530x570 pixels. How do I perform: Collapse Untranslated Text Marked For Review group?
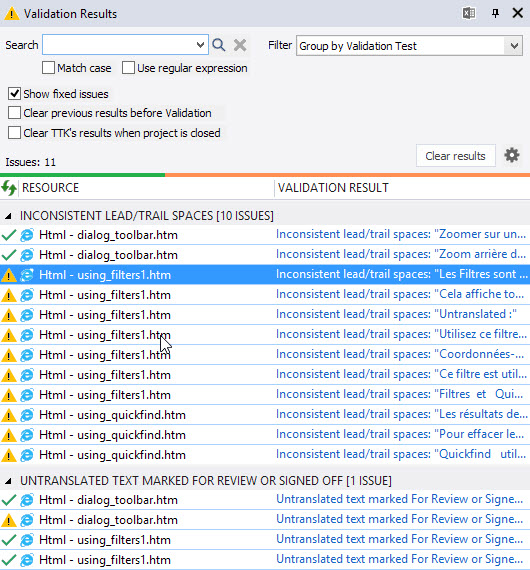click(x=8, y=481)
